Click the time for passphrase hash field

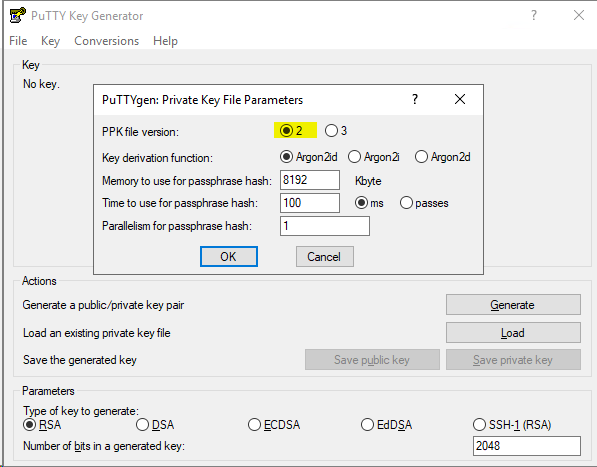point(310,203)
